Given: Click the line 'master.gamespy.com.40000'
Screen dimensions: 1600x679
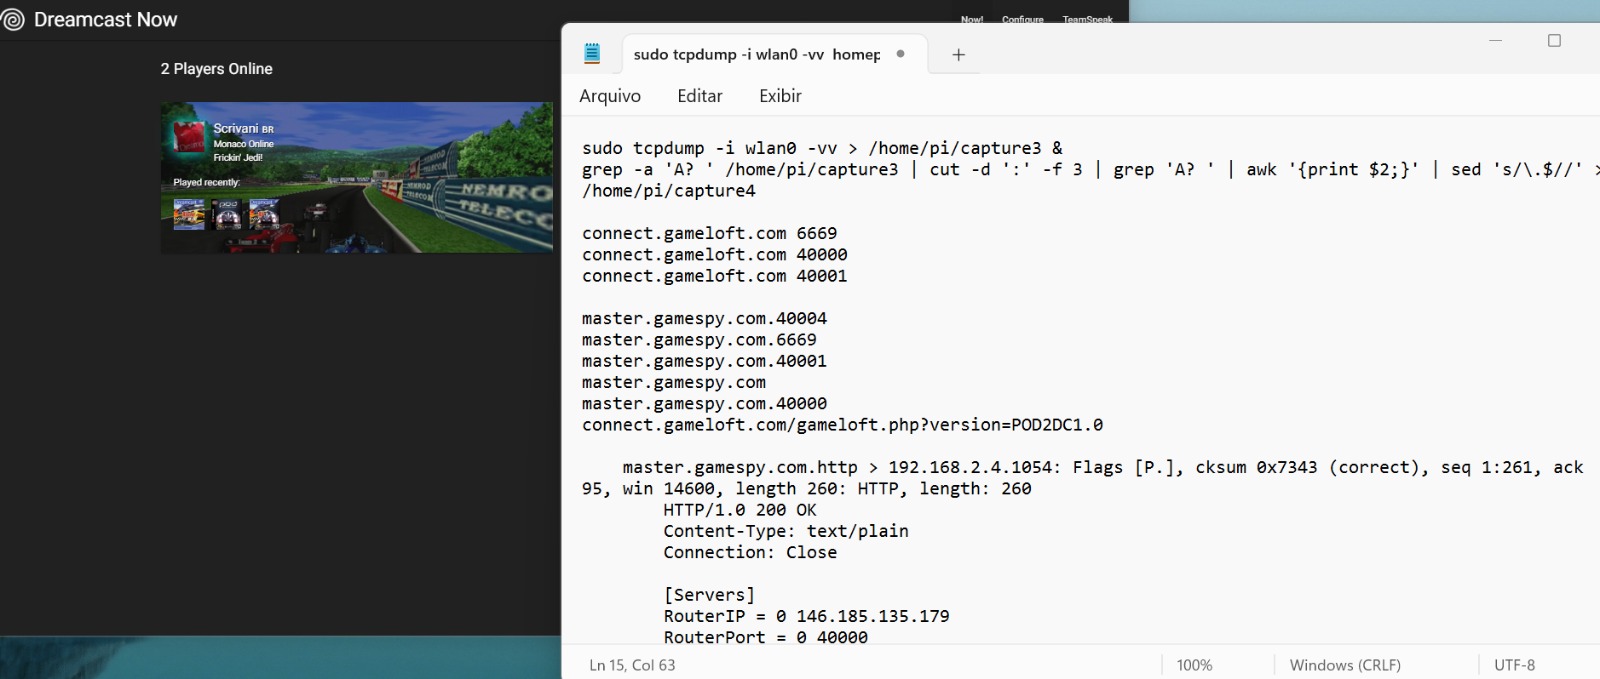Looking at the screenshot, I should (704, 404).
